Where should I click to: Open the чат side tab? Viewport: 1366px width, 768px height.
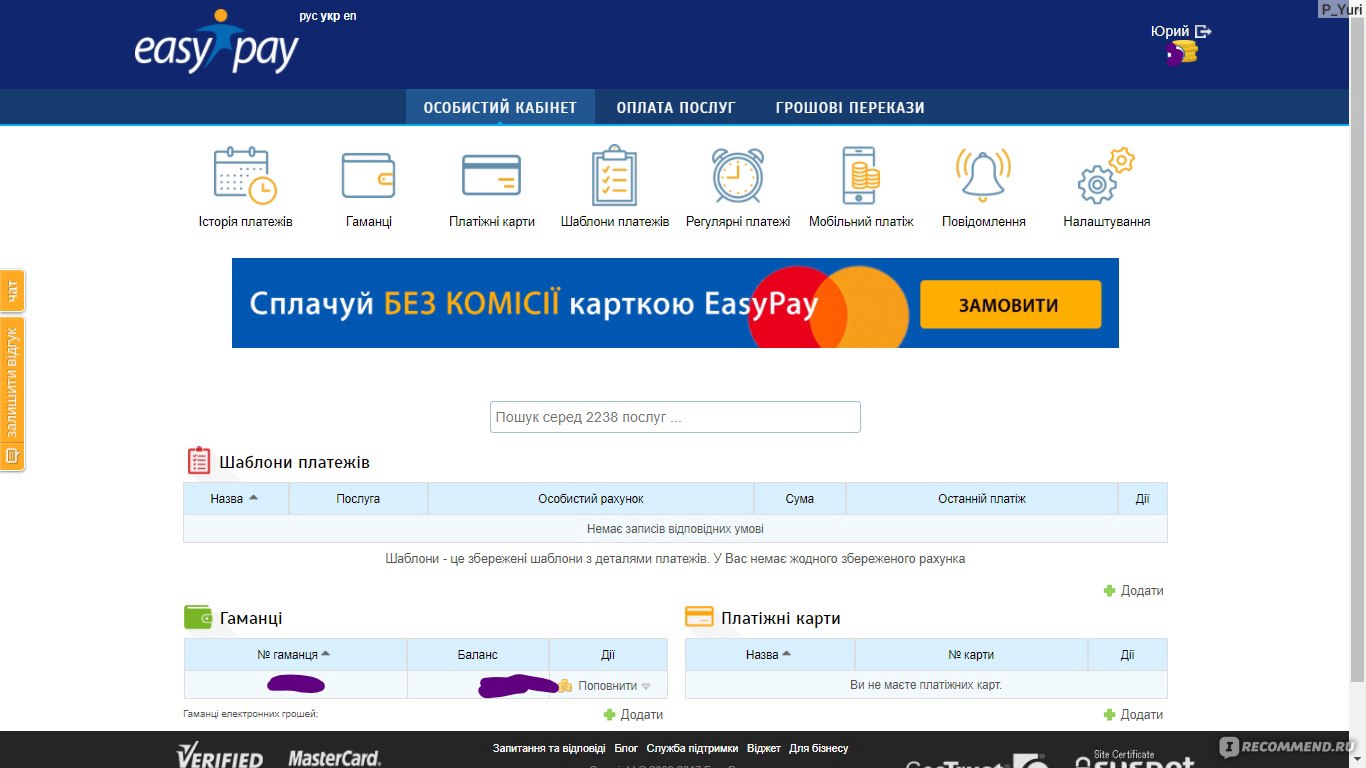[x=12, y=291]
